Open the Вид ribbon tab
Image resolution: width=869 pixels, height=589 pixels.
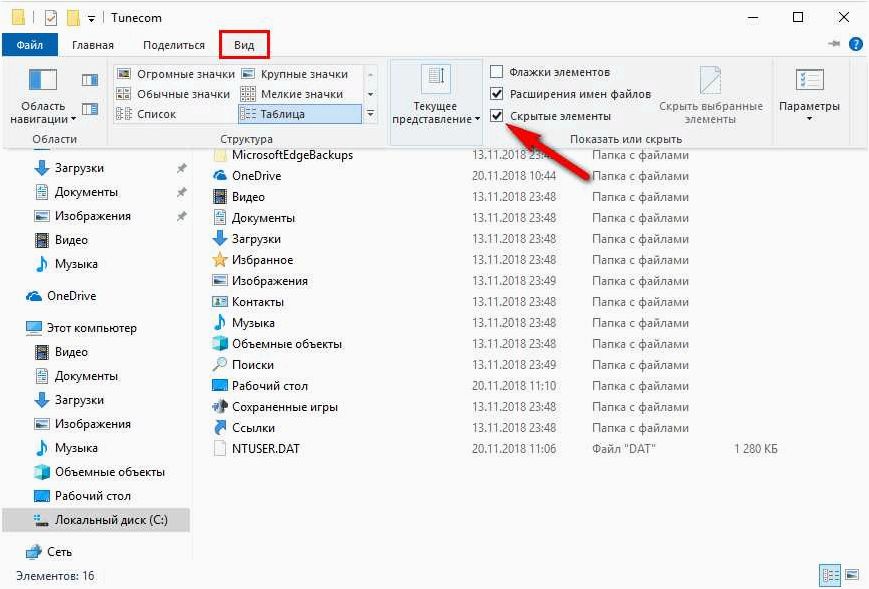coord(244,45)
